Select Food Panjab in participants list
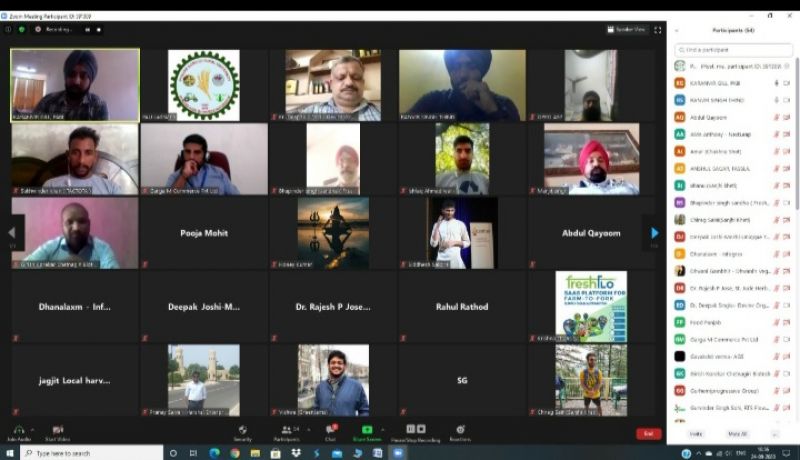 733,322
